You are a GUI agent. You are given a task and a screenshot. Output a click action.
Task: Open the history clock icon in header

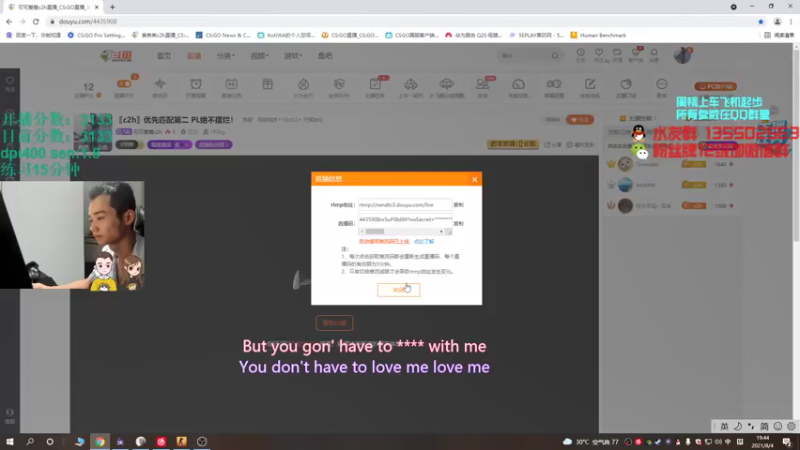point(581,55)
